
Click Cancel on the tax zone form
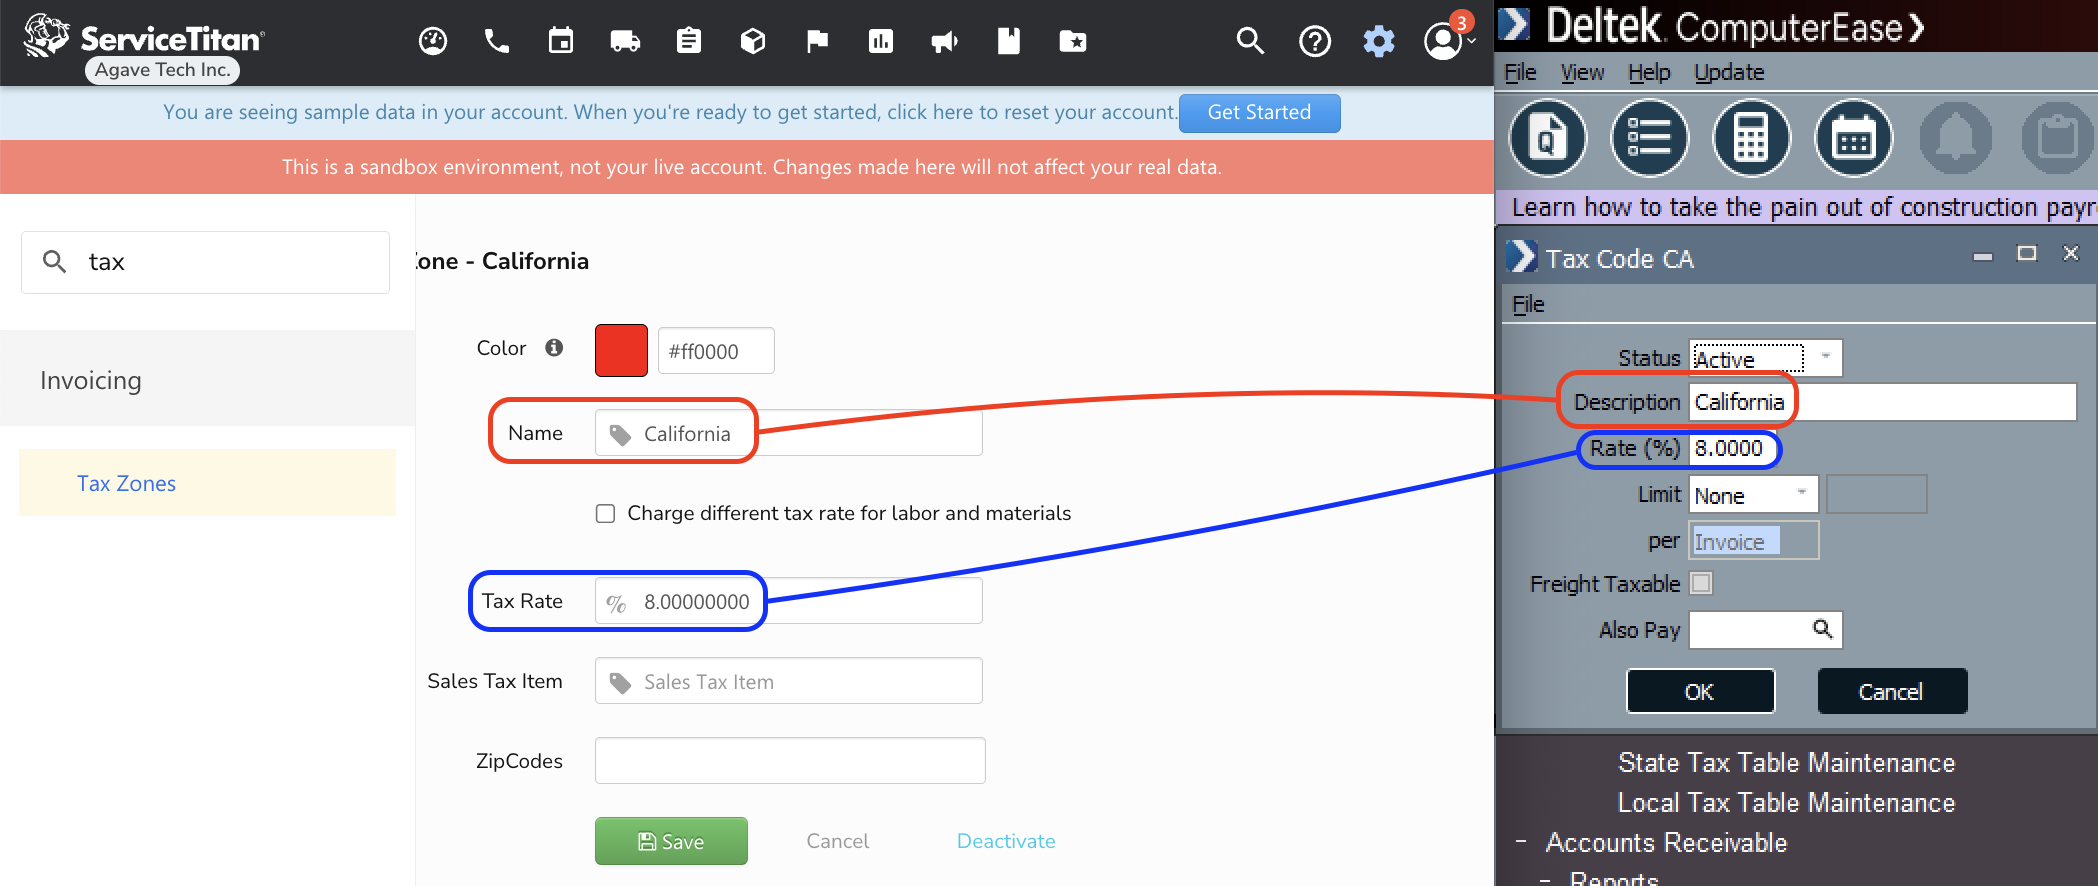click(837, 841)
